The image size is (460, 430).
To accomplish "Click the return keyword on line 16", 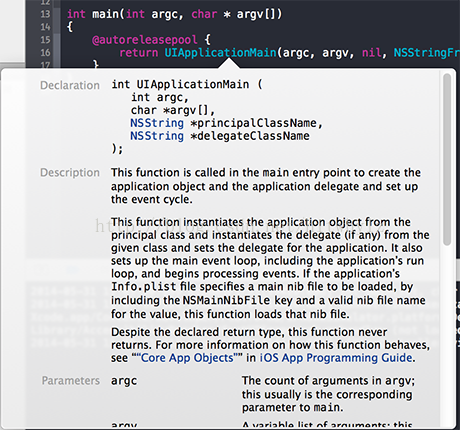I will coord(139,53).
